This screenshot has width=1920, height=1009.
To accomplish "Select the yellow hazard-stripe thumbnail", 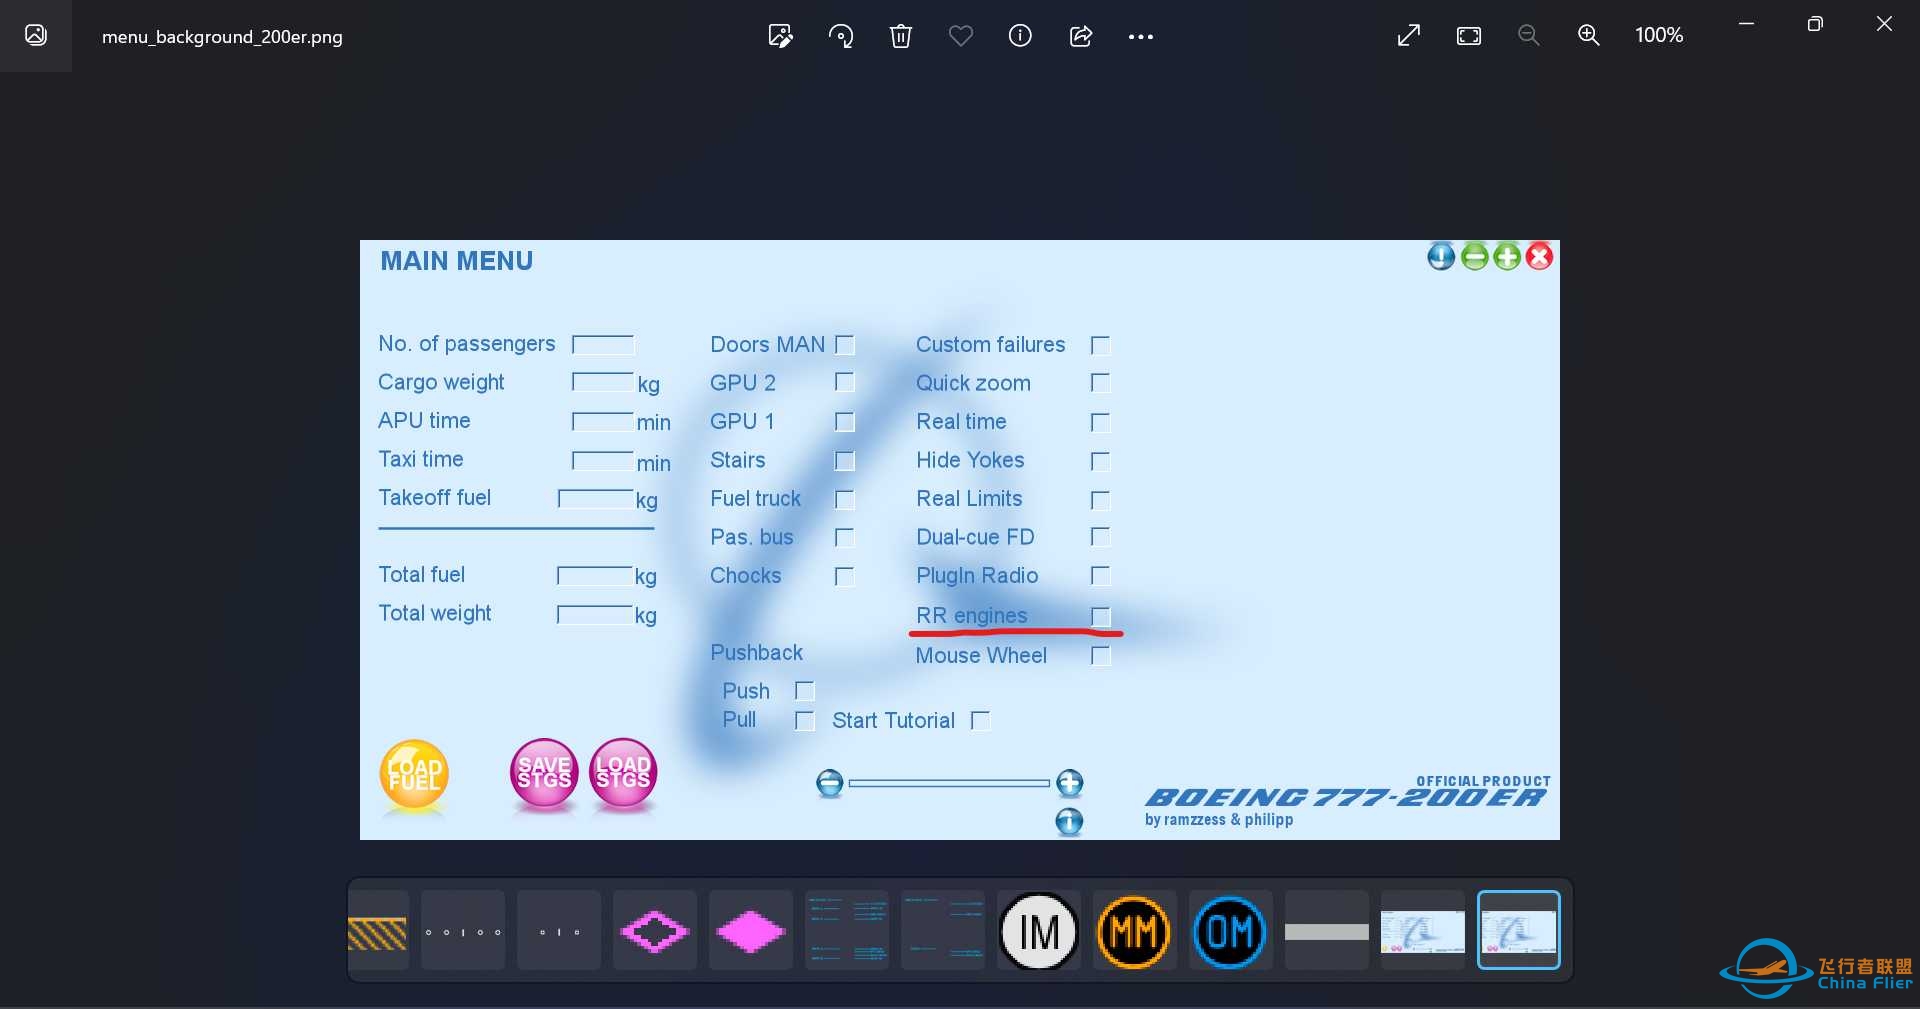I will 377,931.
